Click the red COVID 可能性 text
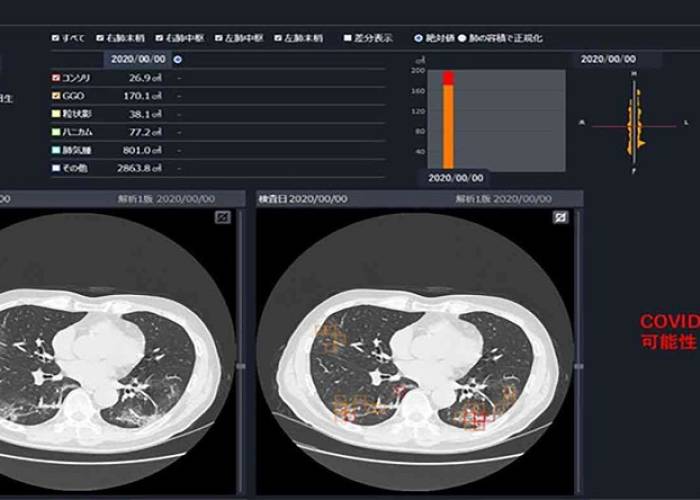Viewport: 700px width, 500px height. click(670, 331)
